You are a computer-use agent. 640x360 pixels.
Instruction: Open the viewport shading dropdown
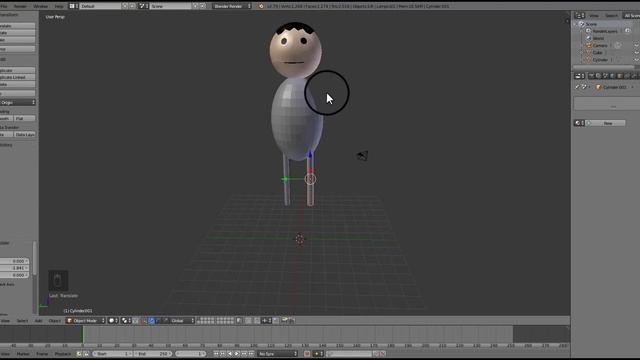113,321
